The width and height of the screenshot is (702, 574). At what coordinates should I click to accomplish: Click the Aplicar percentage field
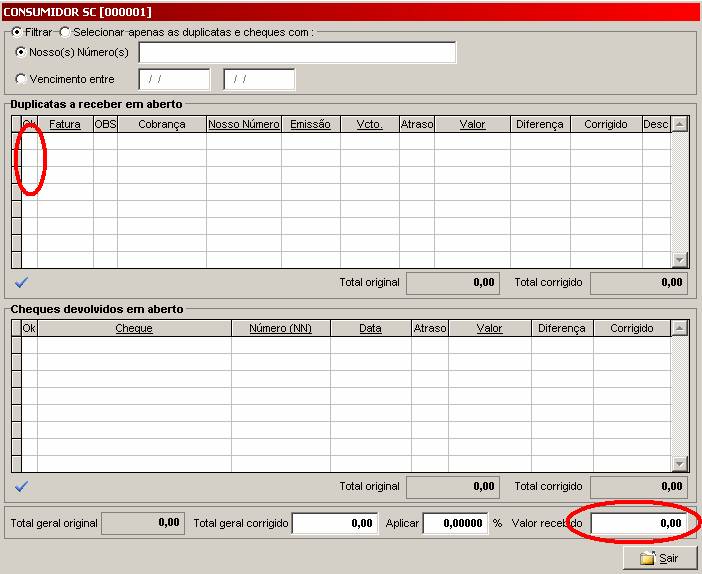coord(455,523)
